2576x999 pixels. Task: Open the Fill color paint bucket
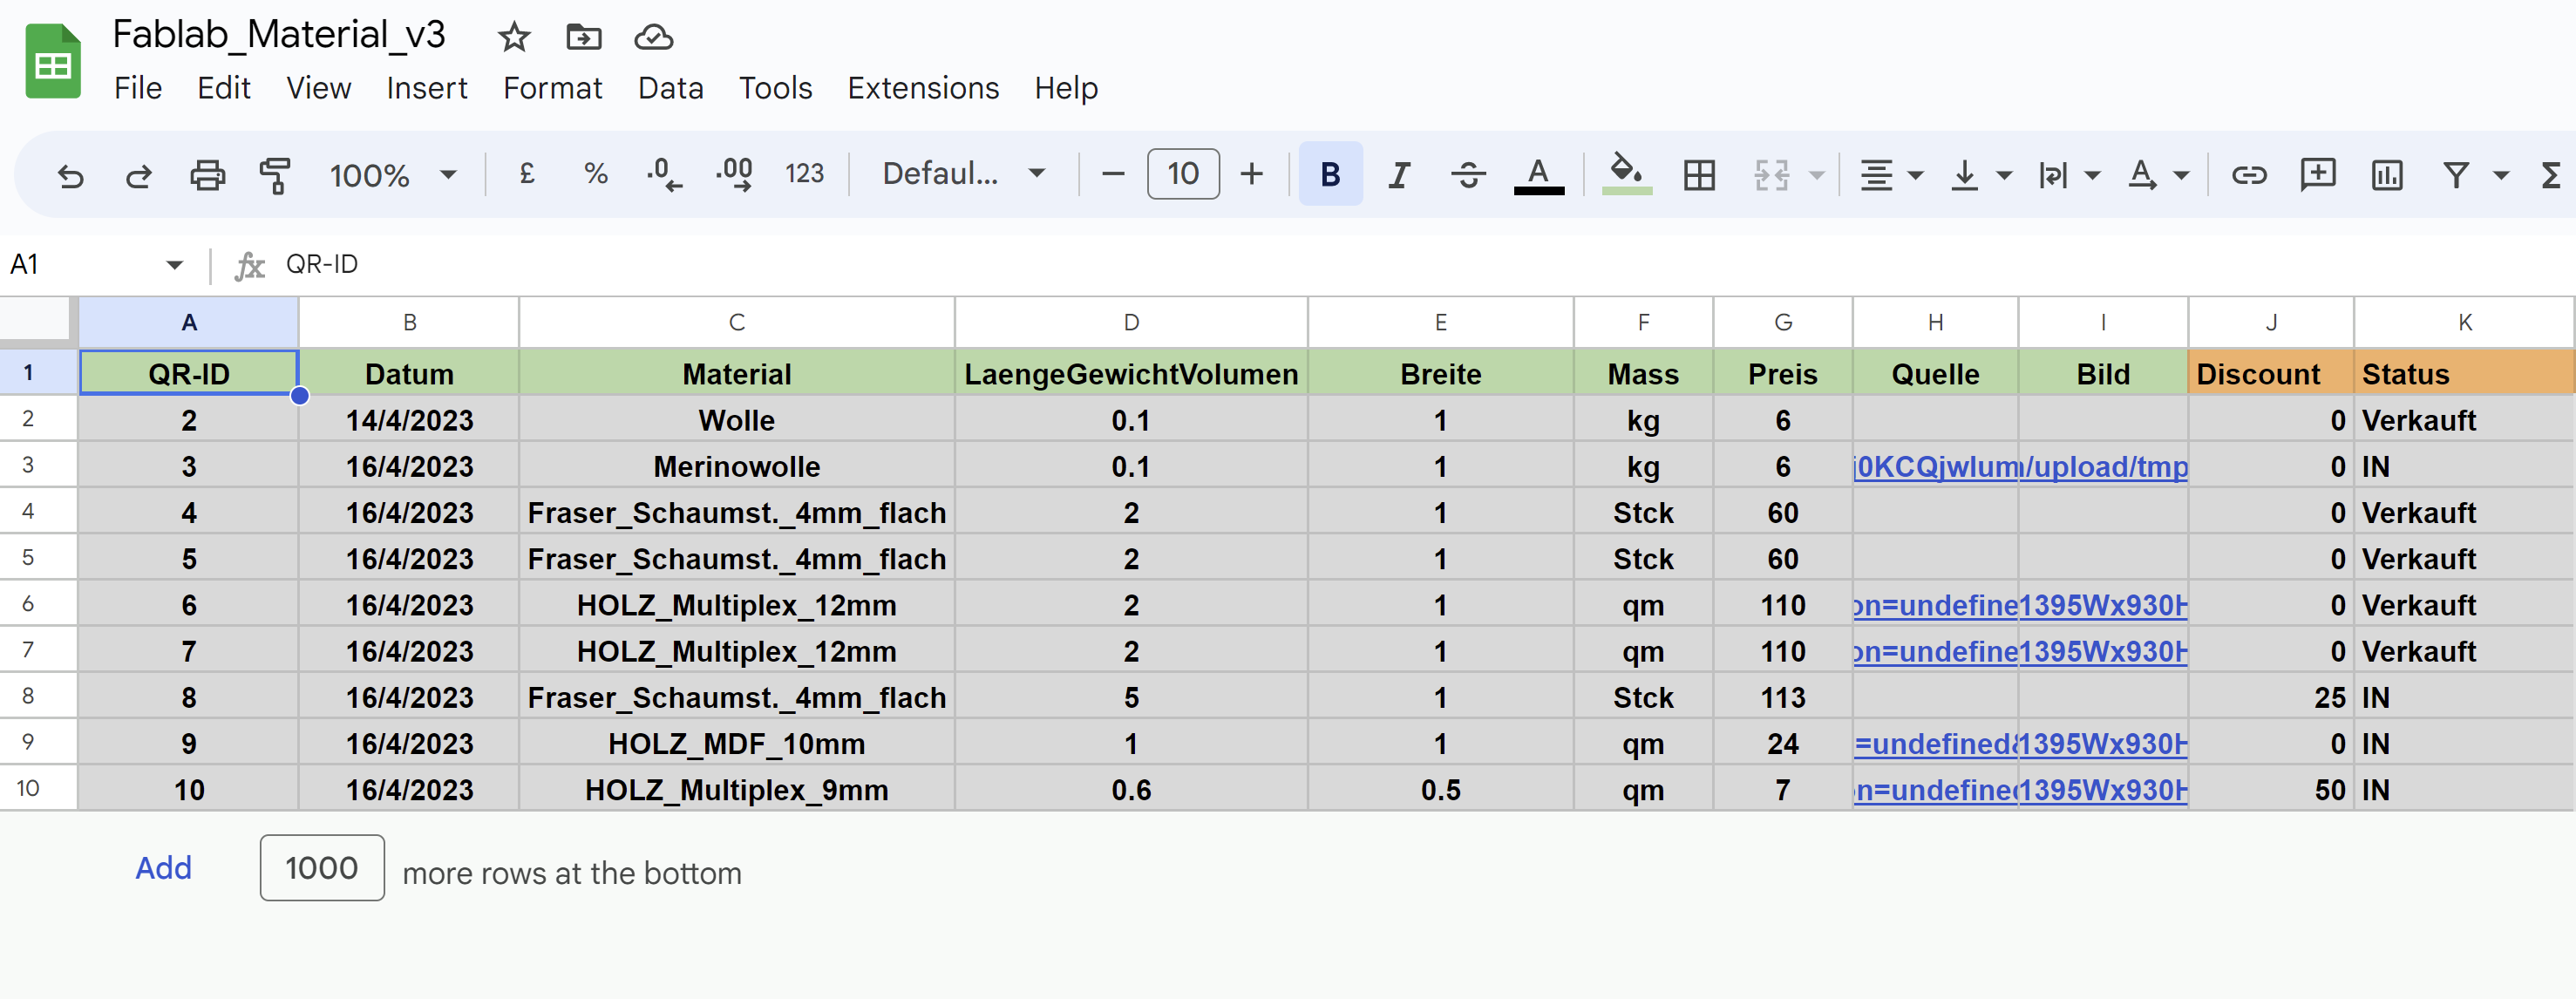[1626, 174]
